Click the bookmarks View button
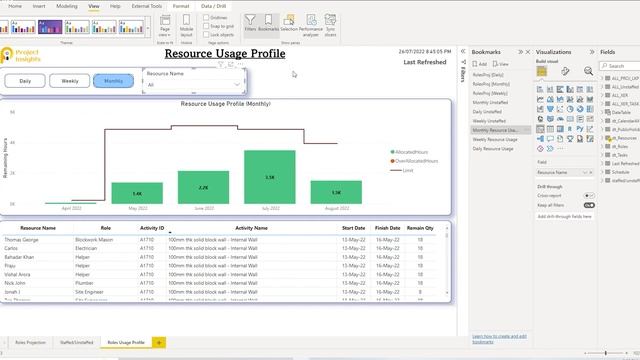This screenshot has height=360, width=640. coord(500,64)
